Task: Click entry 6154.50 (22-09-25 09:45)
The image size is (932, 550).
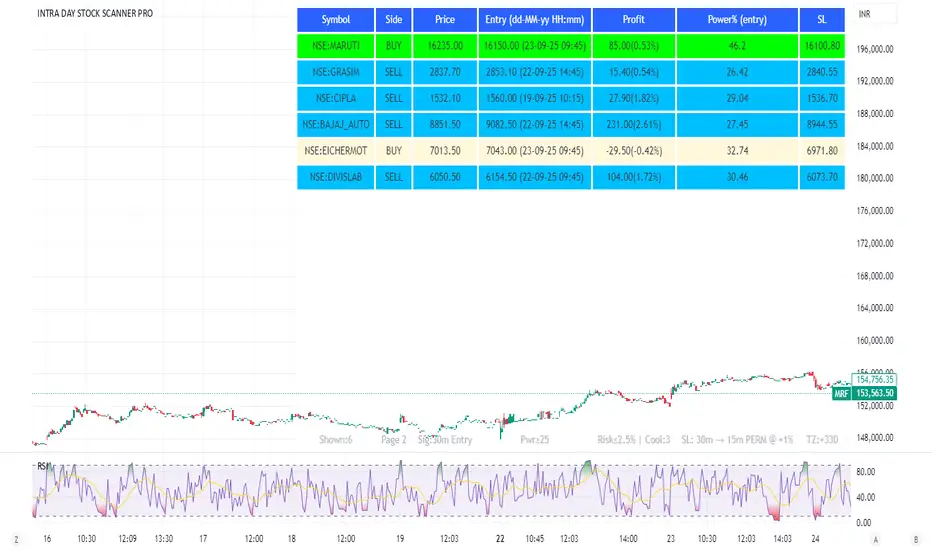Action: click(x=534, y=177)
